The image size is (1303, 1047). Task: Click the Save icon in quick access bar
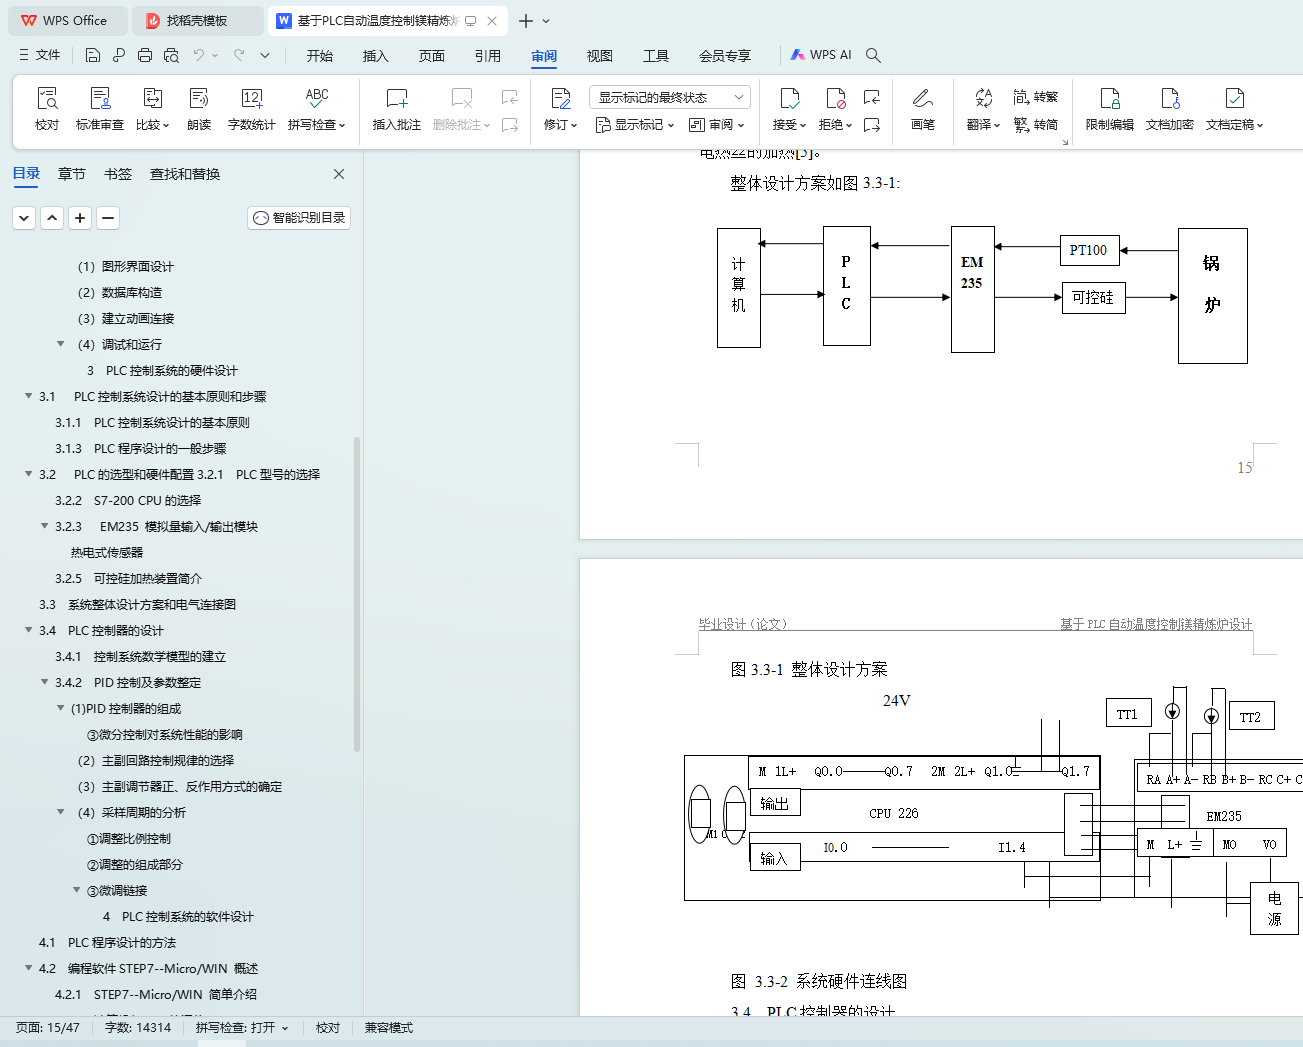[x=93, y=55]
